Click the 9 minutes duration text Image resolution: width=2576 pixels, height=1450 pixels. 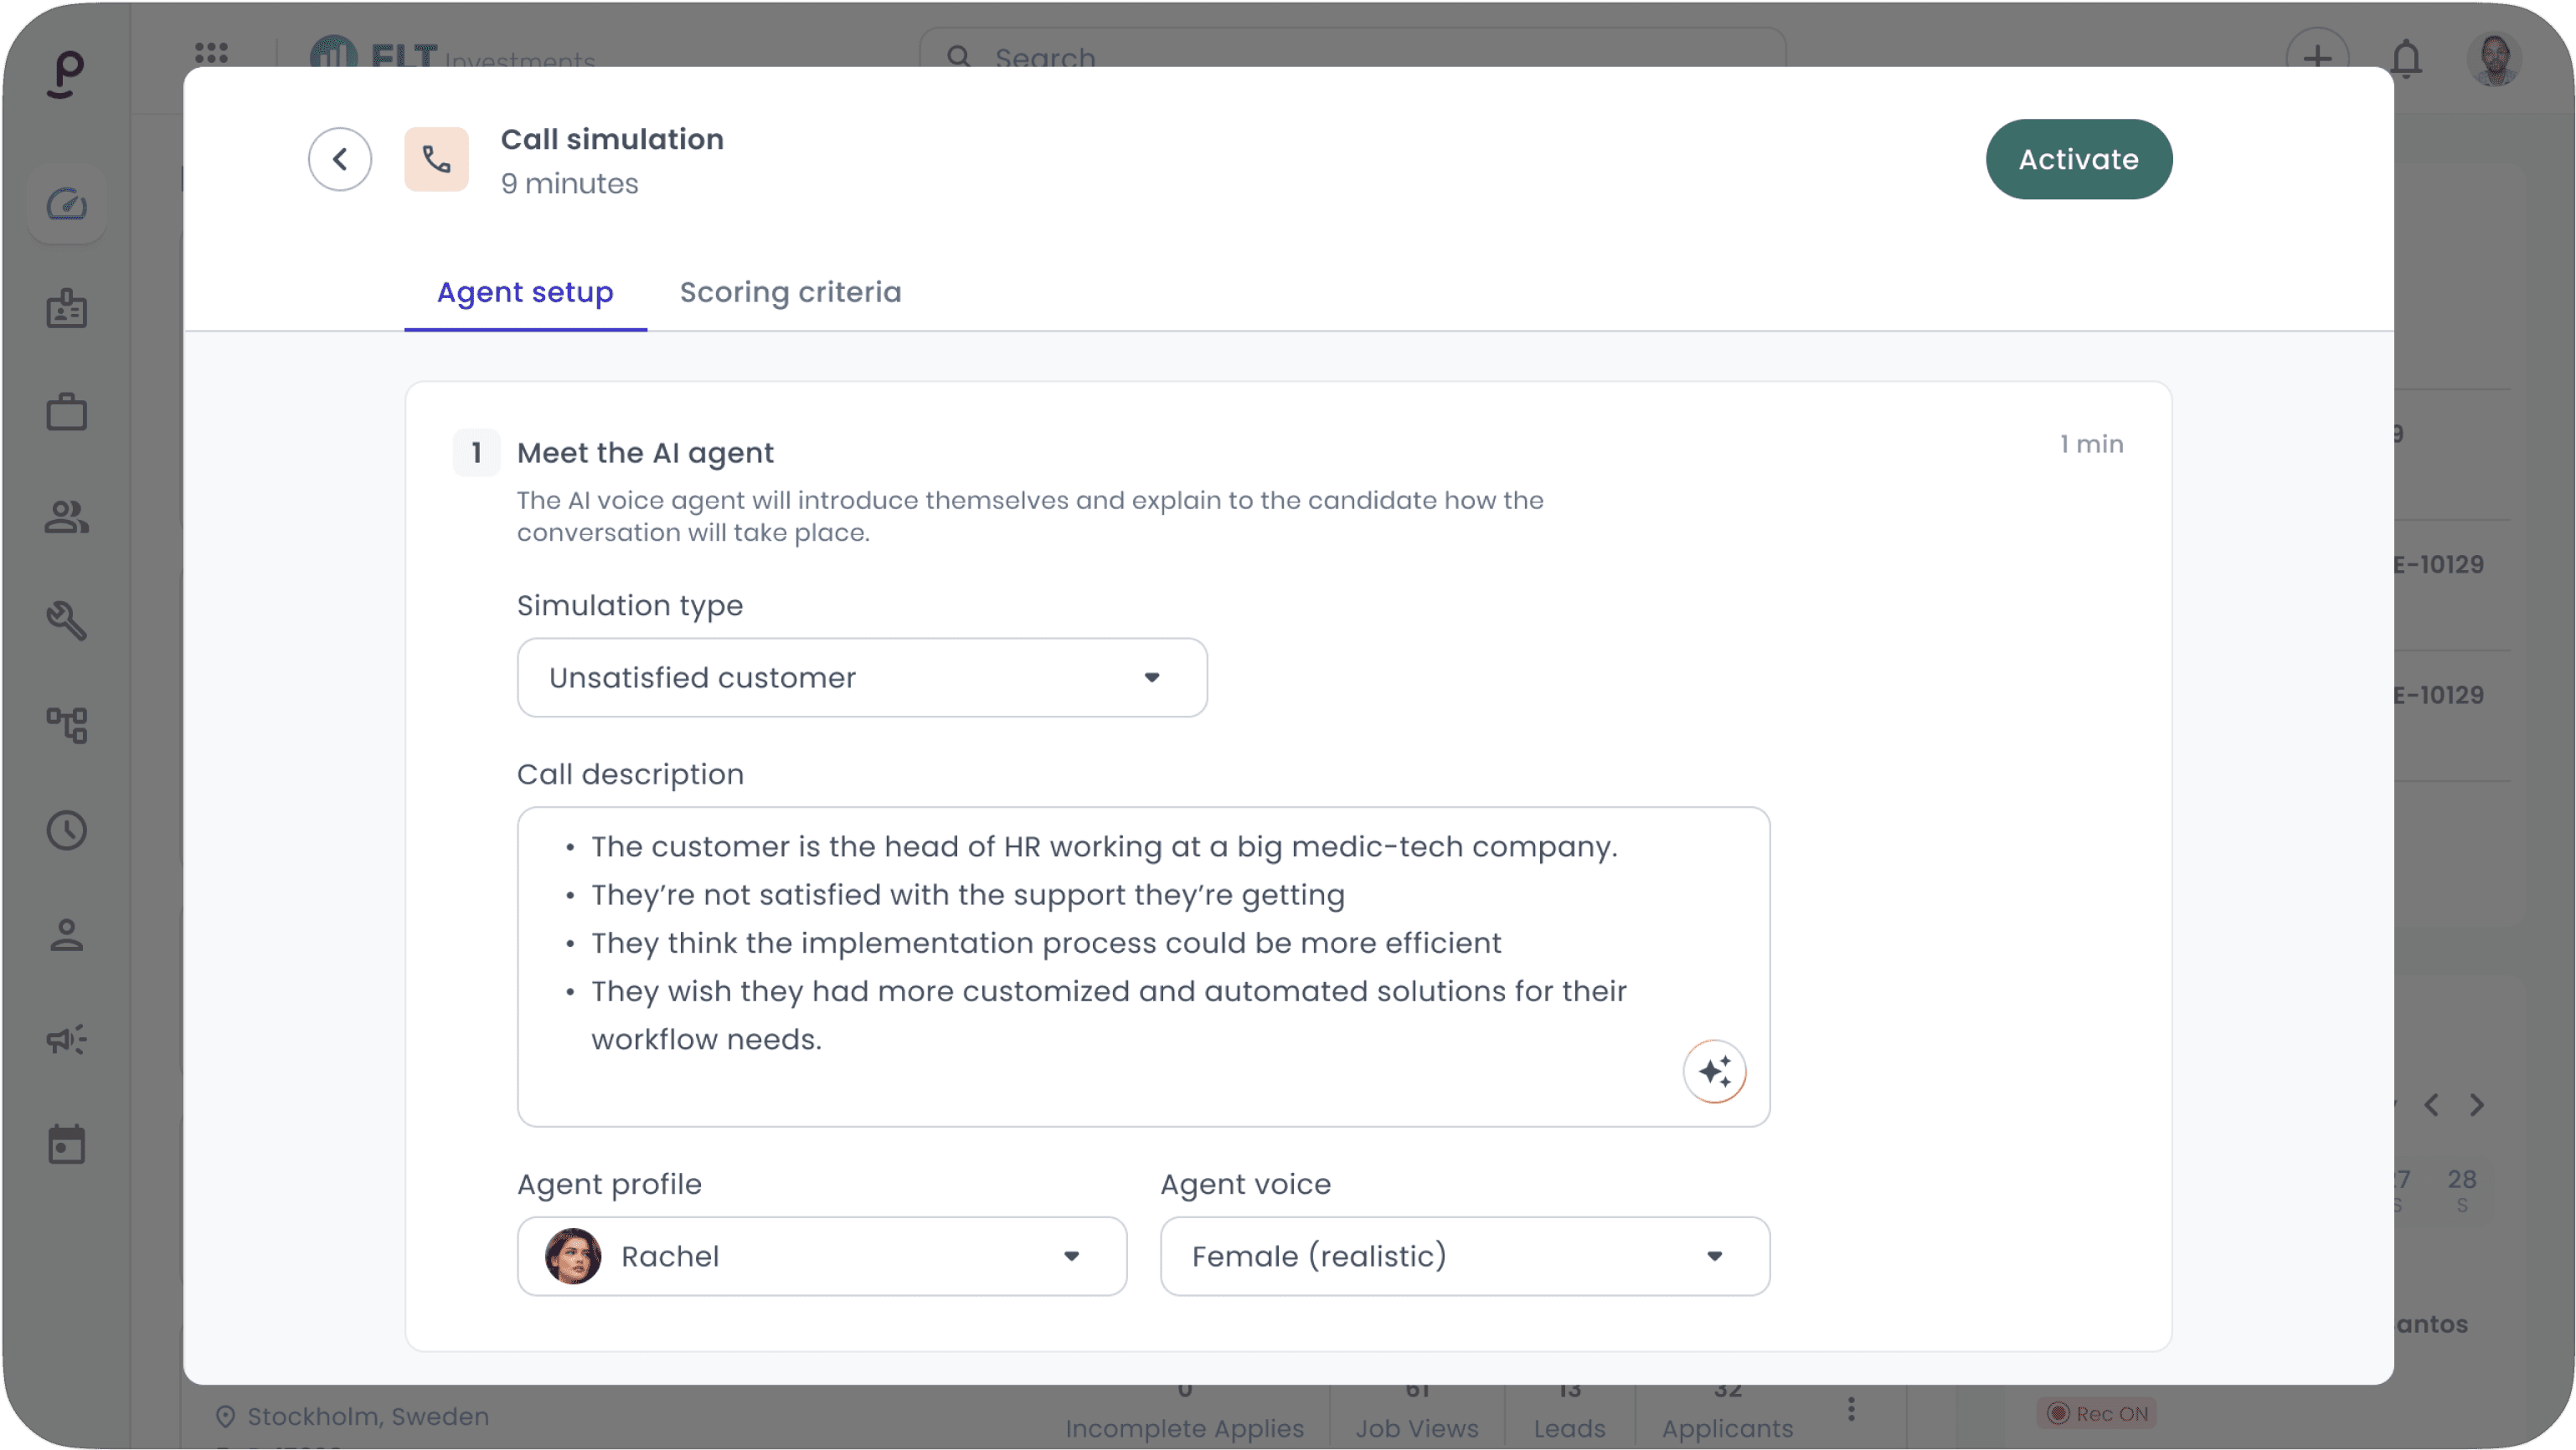pyautogui.click(x=569, y=184)
